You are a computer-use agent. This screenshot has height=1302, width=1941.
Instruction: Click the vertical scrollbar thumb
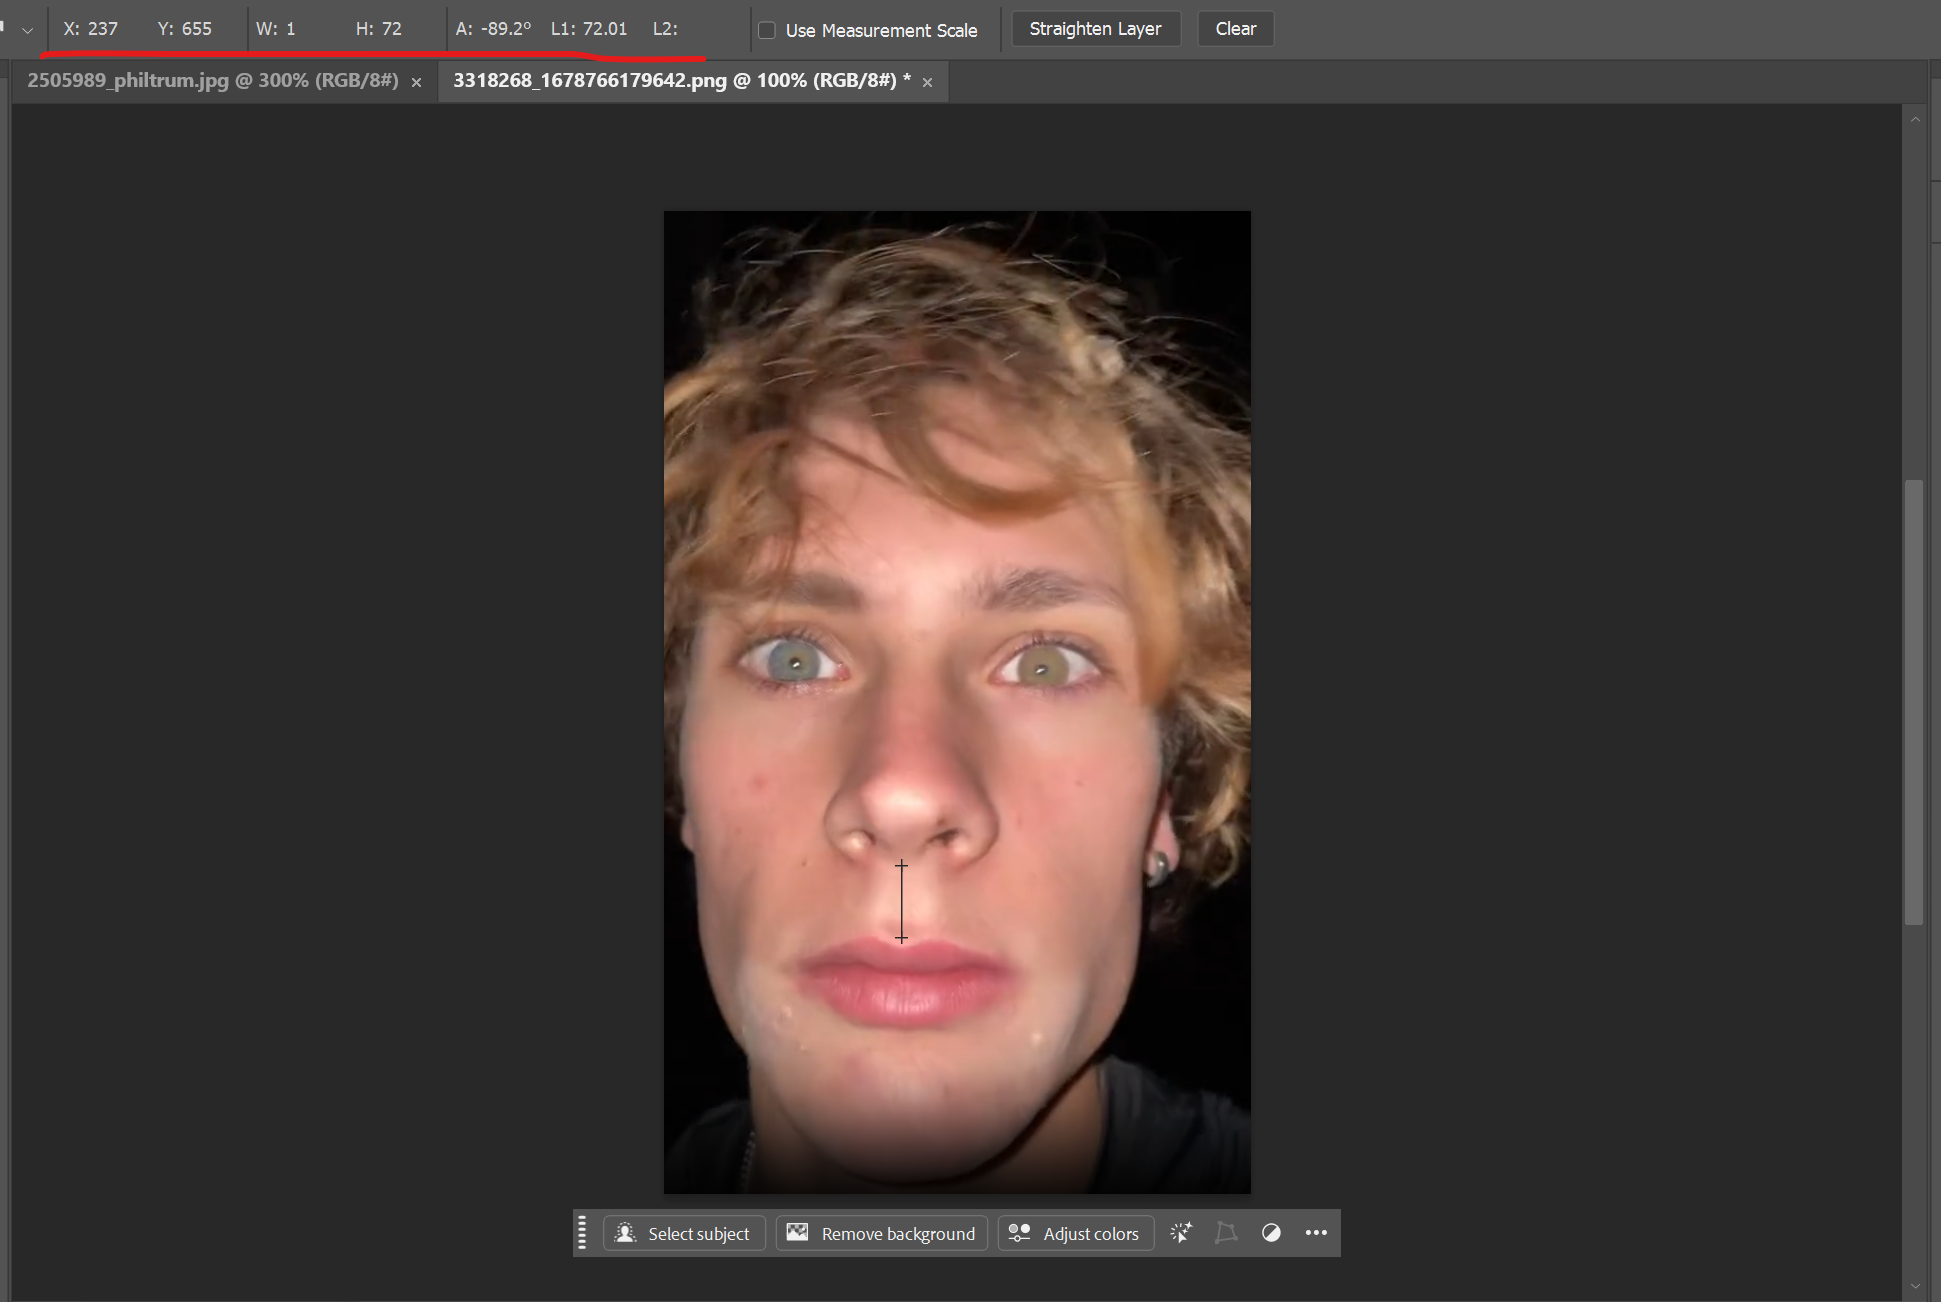pyautogui.click(x=1914, y=700)
